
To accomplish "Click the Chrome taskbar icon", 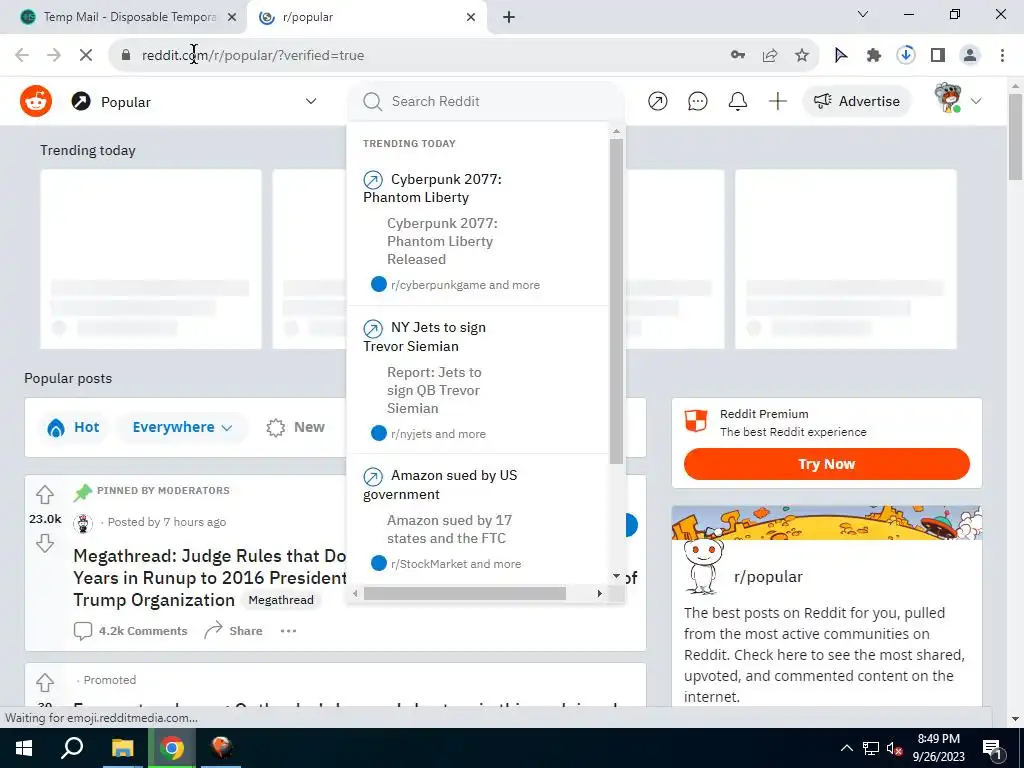I will (x=172, y=748).
